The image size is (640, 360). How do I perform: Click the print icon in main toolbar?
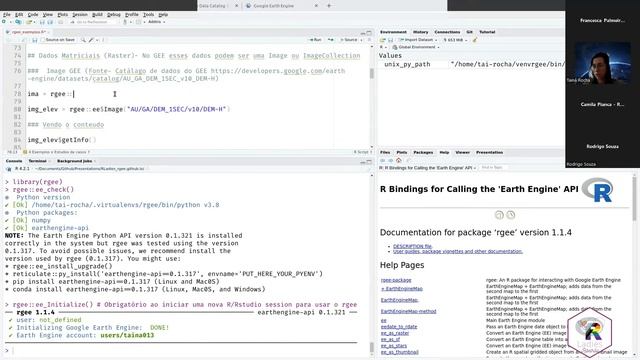[x=61, y=22]
